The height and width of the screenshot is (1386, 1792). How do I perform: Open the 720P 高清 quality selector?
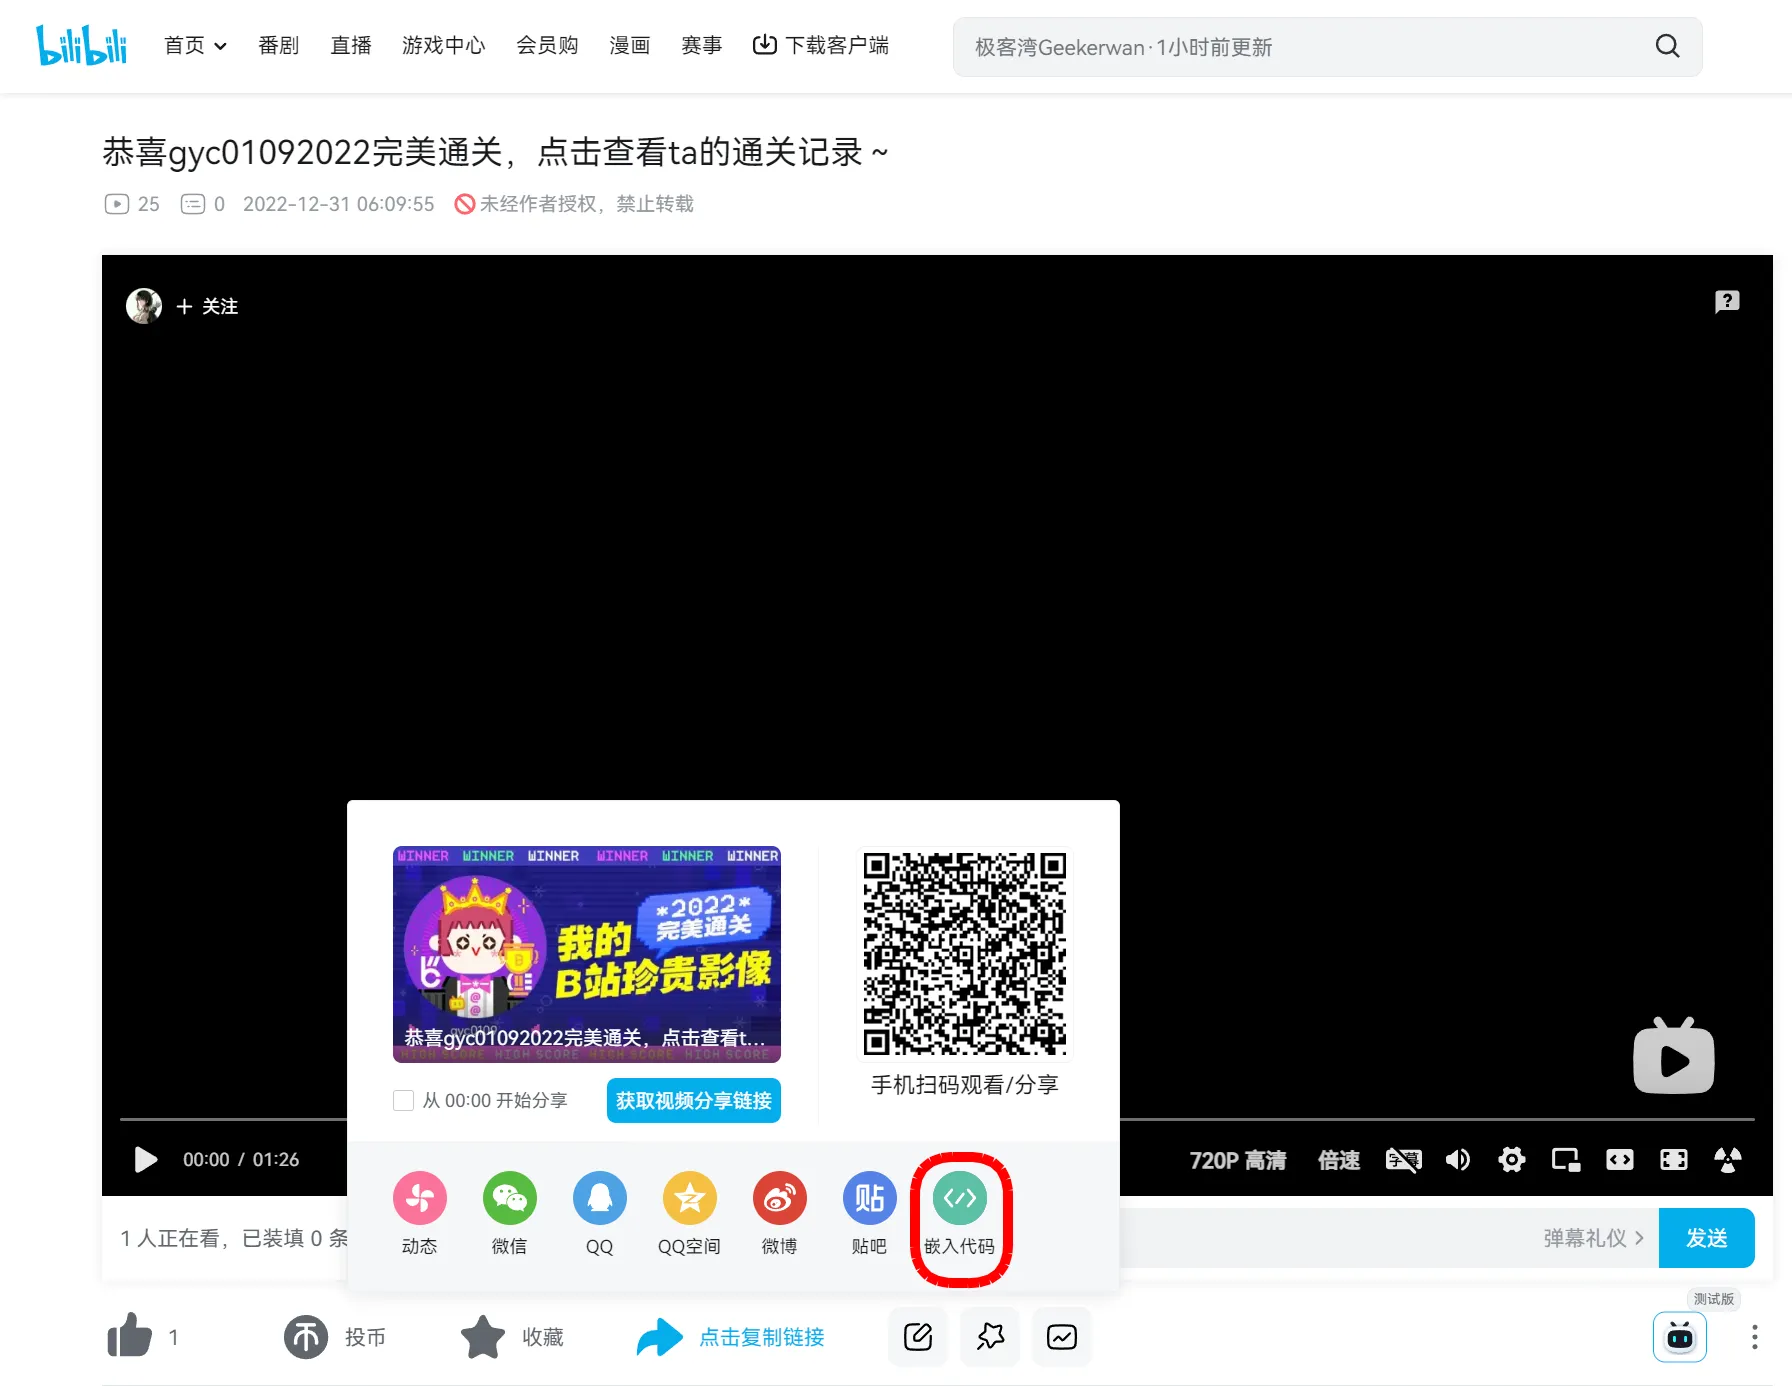1237,1159
